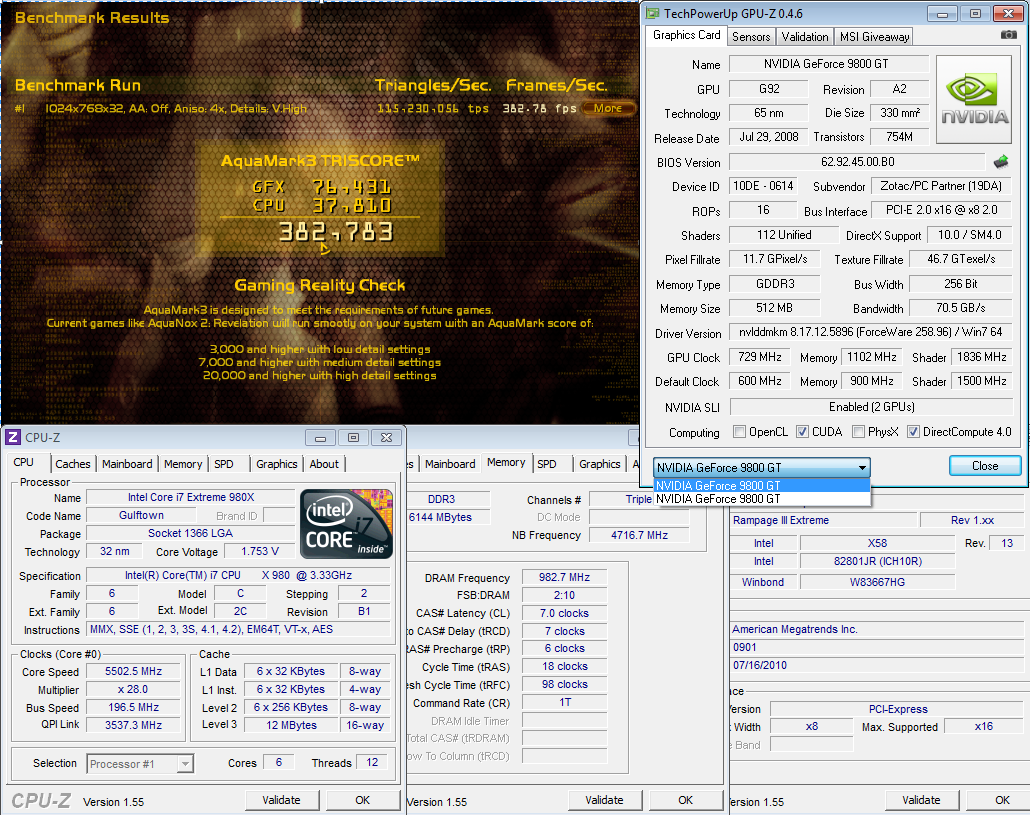The width and height of the screenshot is (1030, 815).
Task: Minimize the front CPU-Z window
Action: tap(321, 437)
